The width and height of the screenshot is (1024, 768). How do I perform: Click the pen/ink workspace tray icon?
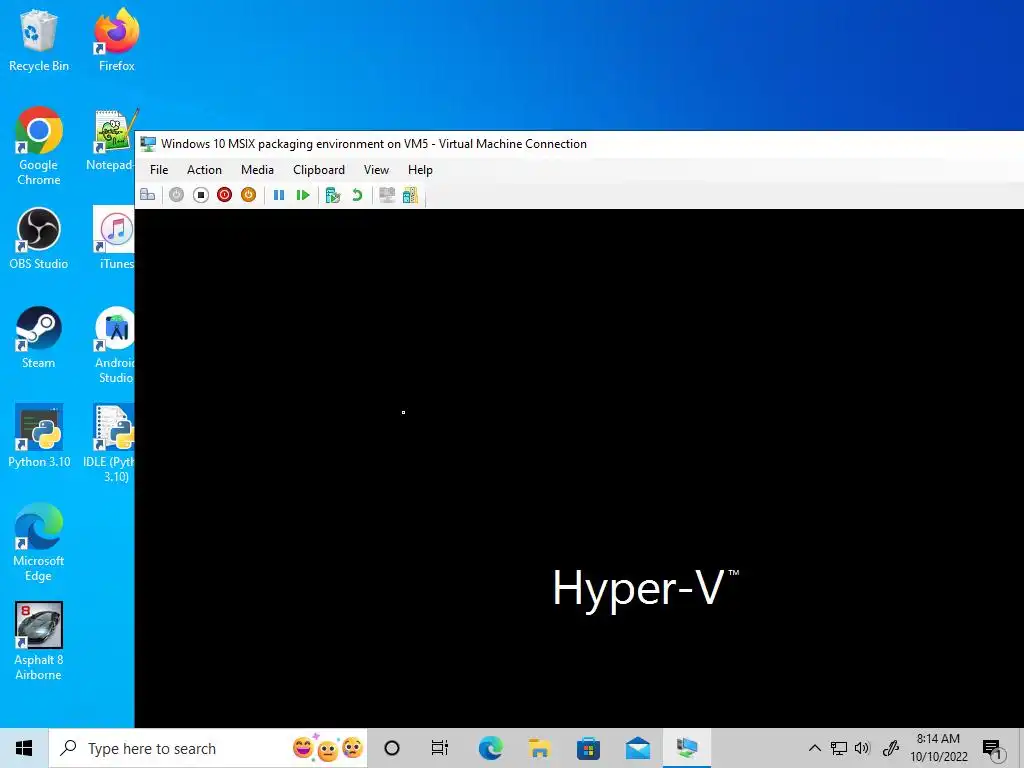(891, 748)
